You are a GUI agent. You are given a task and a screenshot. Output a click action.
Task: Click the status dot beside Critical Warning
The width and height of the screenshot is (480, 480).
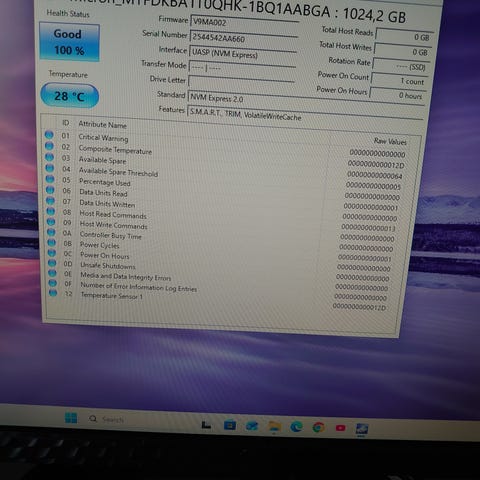(x=49, y=135)
